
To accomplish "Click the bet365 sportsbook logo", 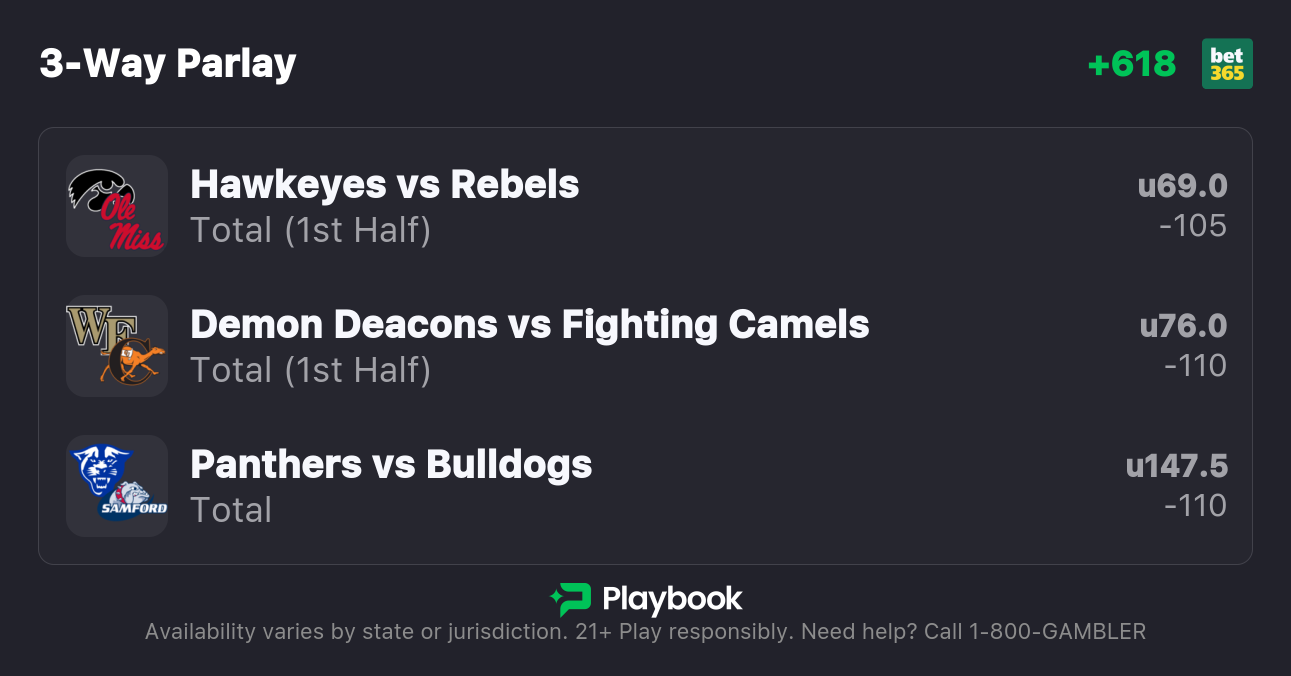I will 1227,64.
